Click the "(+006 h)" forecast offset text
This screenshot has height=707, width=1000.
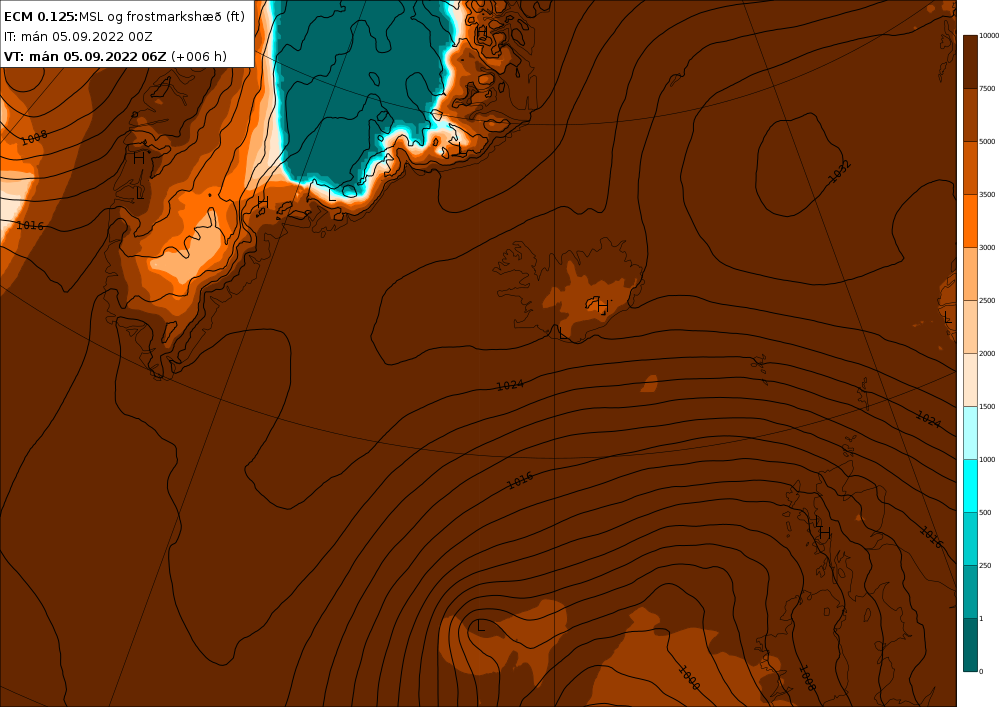pos(198,56)
